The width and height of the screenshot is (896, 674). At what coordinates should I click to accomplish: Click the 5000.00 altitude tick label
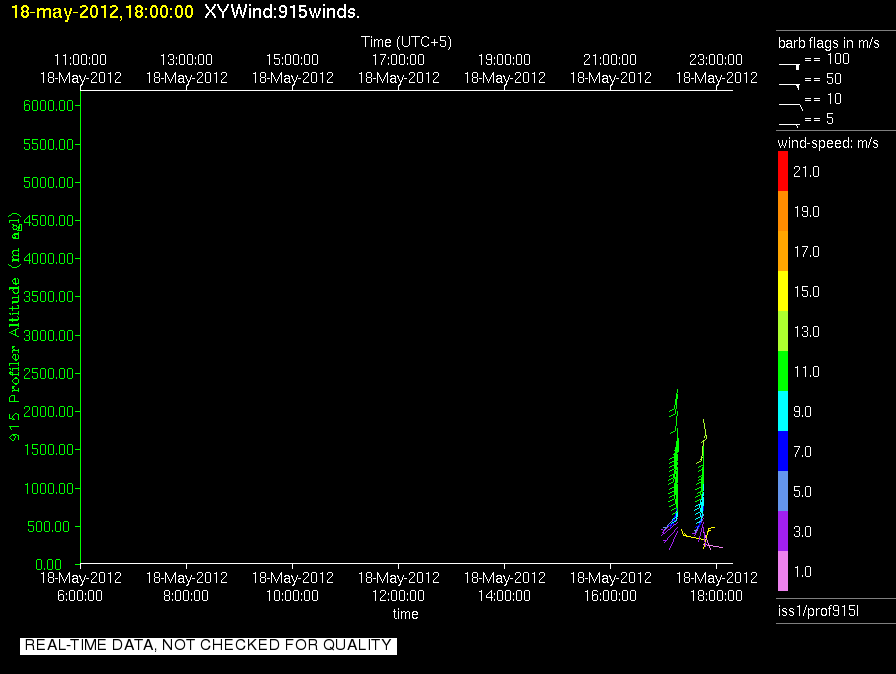(x=49, y=183)
